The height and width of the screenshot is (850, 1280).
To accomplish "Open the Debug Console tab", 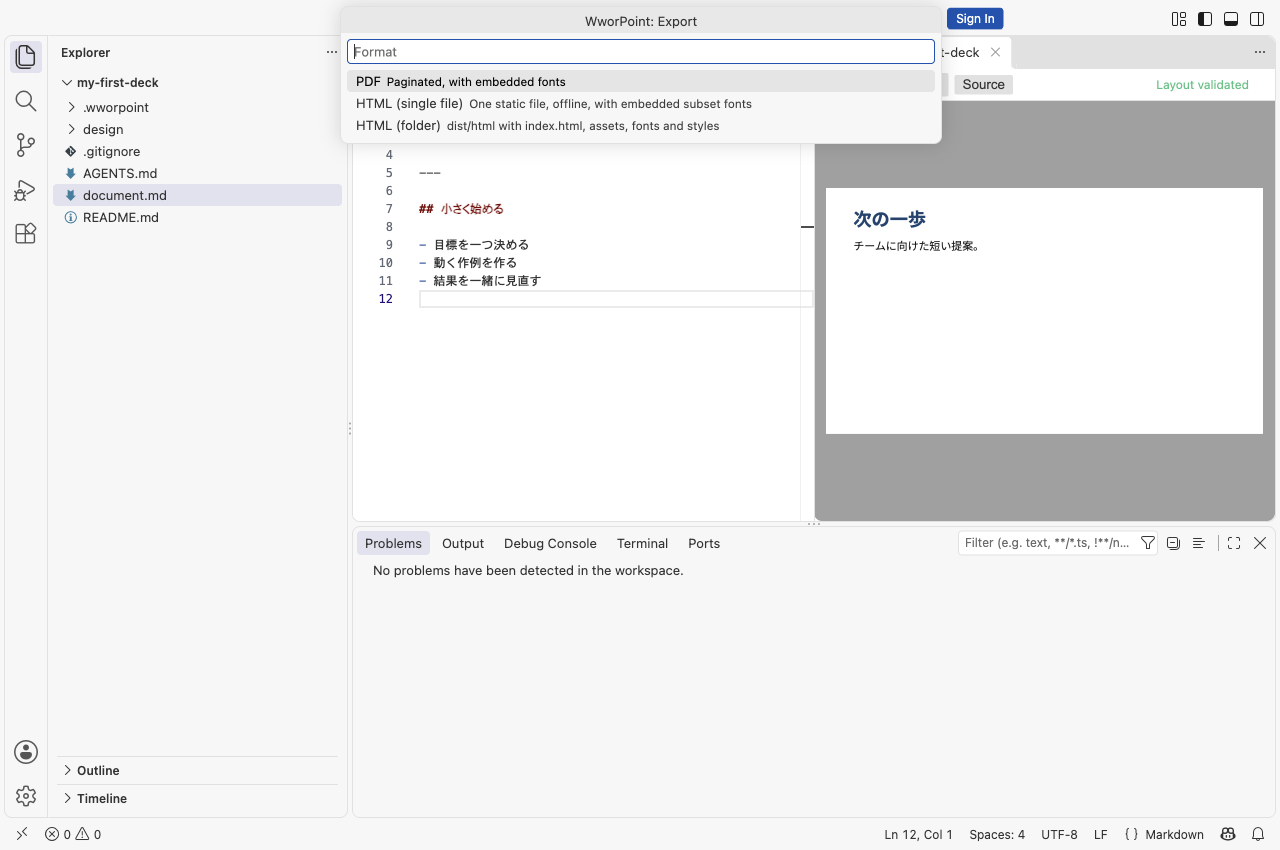I will coord(550,543).
